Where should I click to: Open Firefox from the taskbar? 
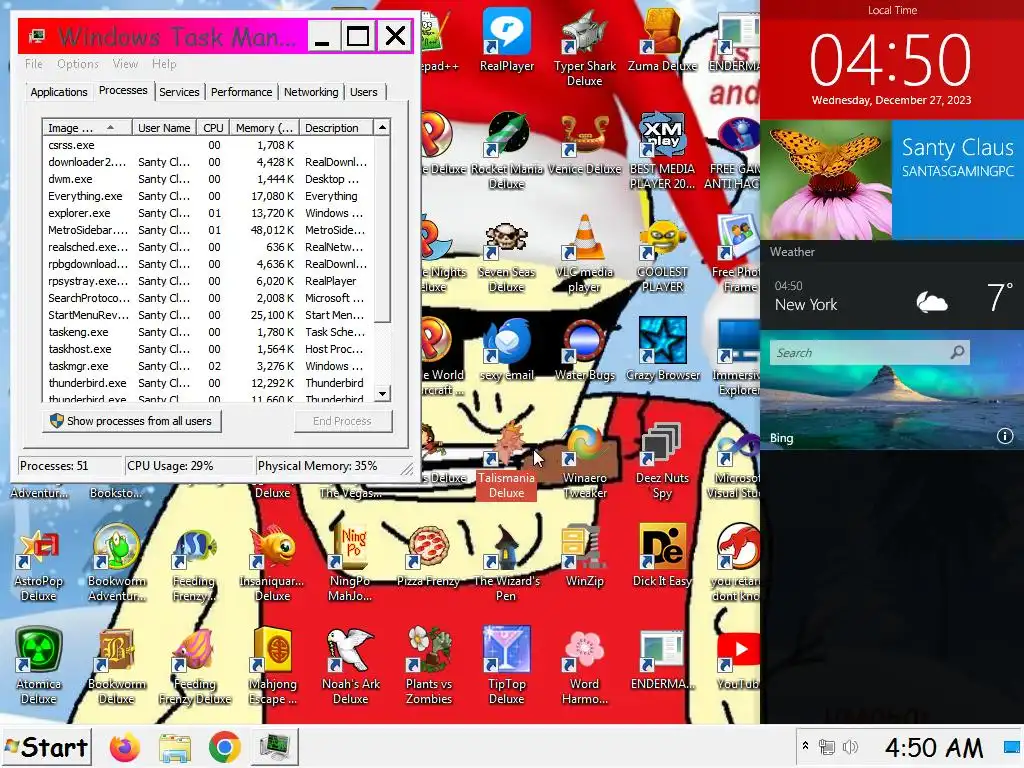coord(125,747)
